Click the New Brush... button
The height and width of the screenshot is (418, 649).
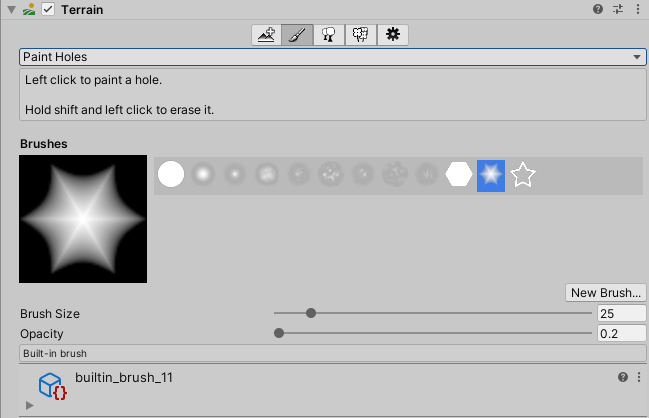(x=605, y=293)
